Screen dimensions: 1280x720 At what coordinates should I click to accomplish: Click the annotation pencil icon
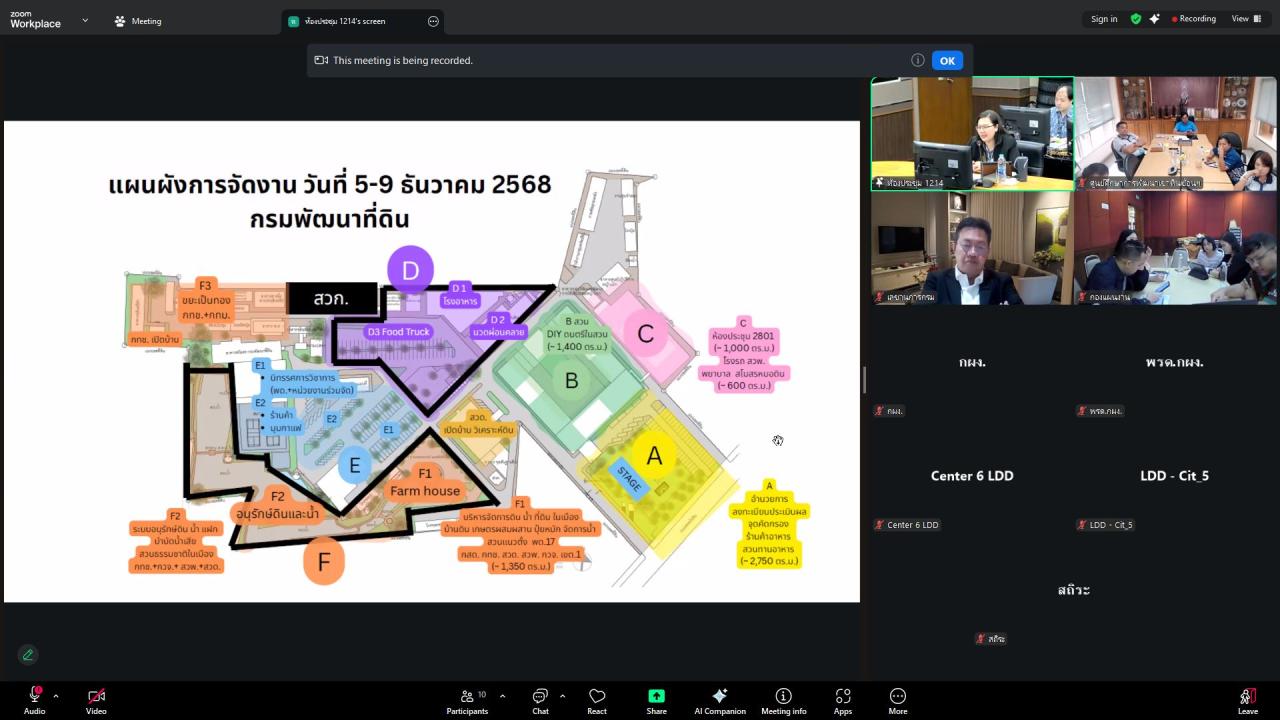(x=28, y=655)
